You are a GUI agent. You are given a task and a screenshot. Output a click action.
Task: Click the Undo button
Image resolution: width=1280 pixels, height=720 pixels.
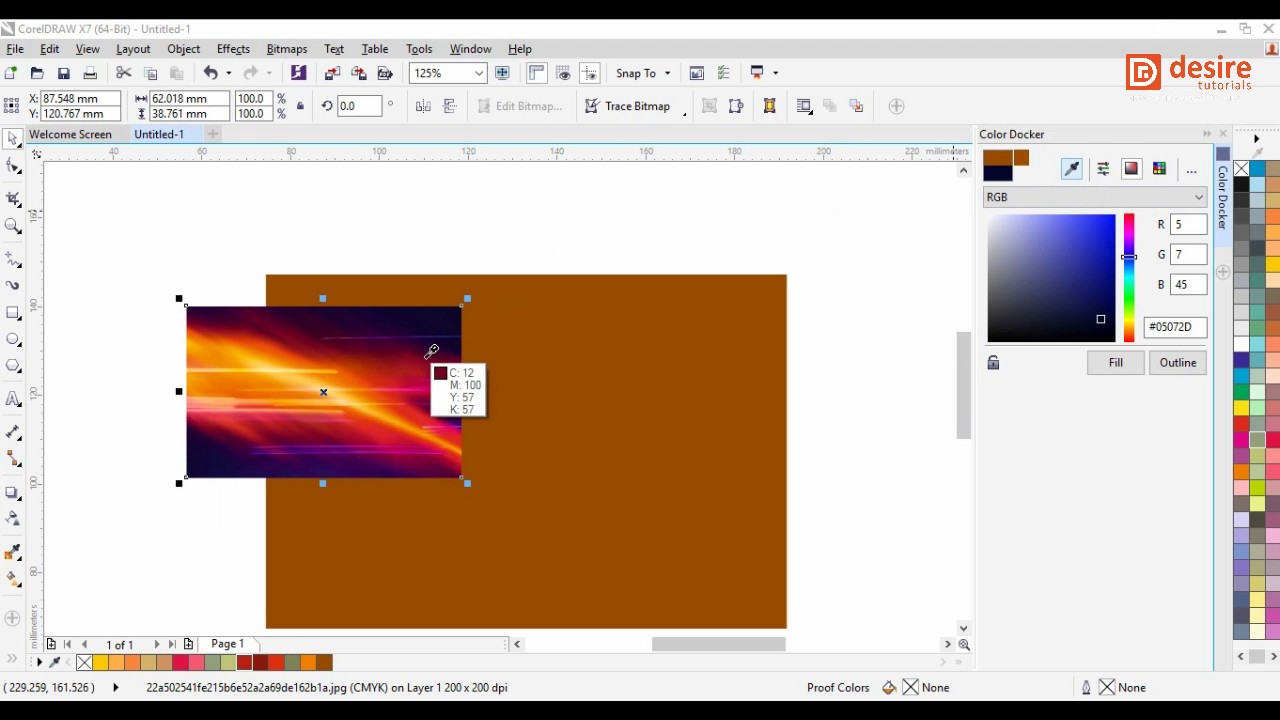tap(210, 73)
